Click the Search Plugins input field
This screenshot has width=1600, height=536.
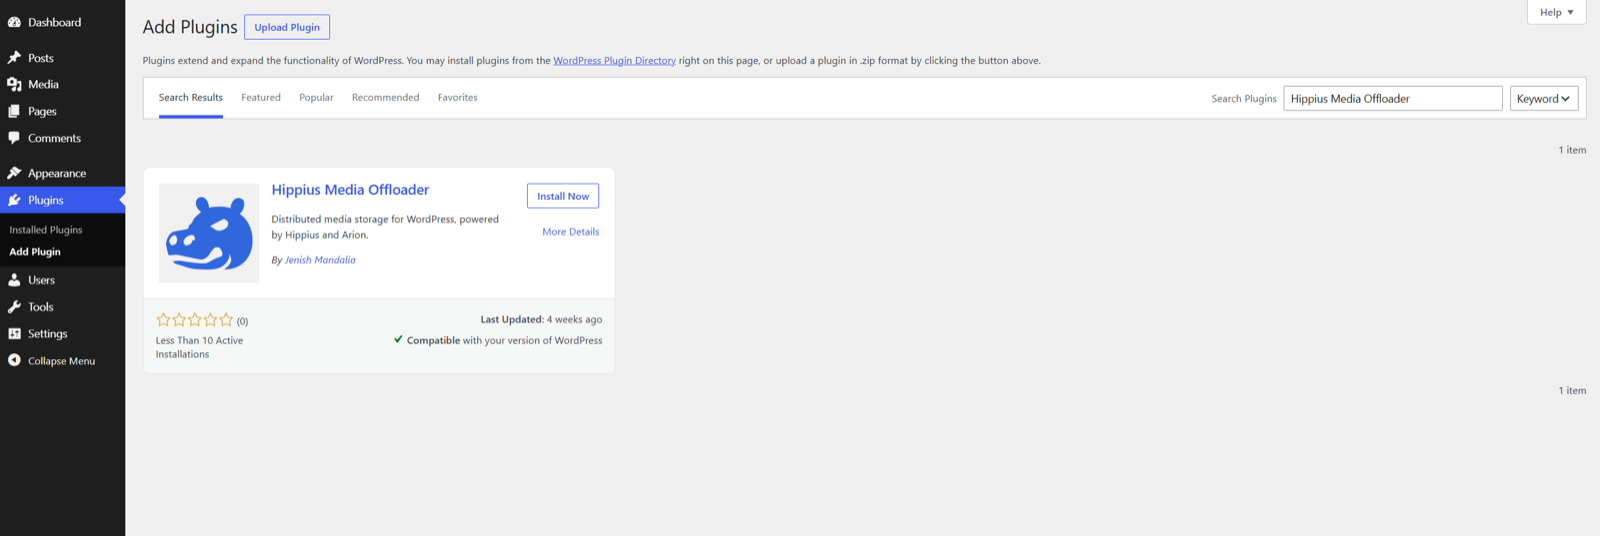1393,98
